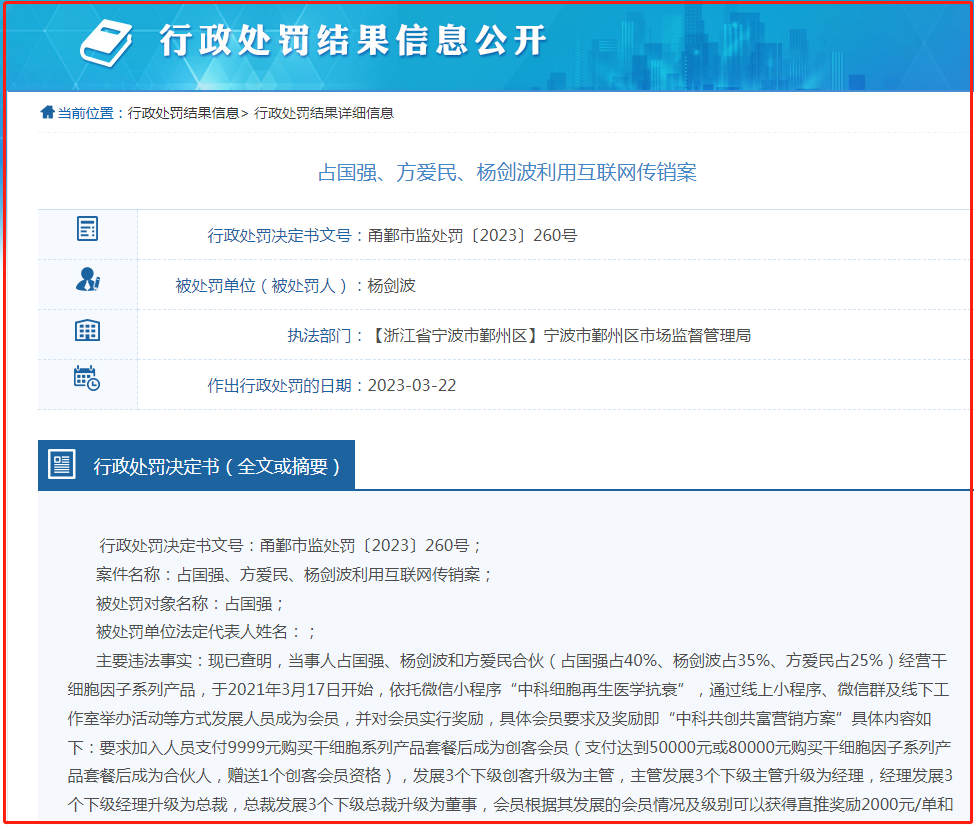Click the punished person value 杨剑波

click(391, 286)
